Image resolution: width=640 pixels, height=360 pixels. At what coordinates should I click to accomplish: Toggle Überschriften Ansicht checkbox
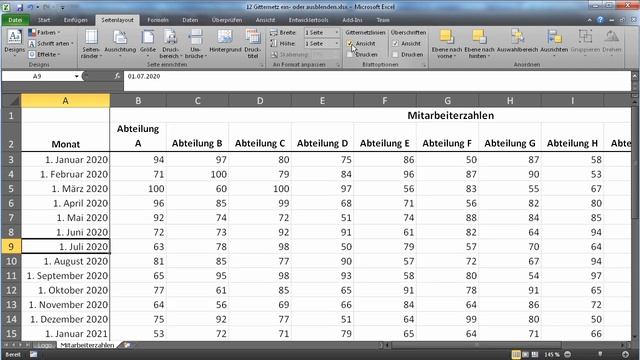395,43
